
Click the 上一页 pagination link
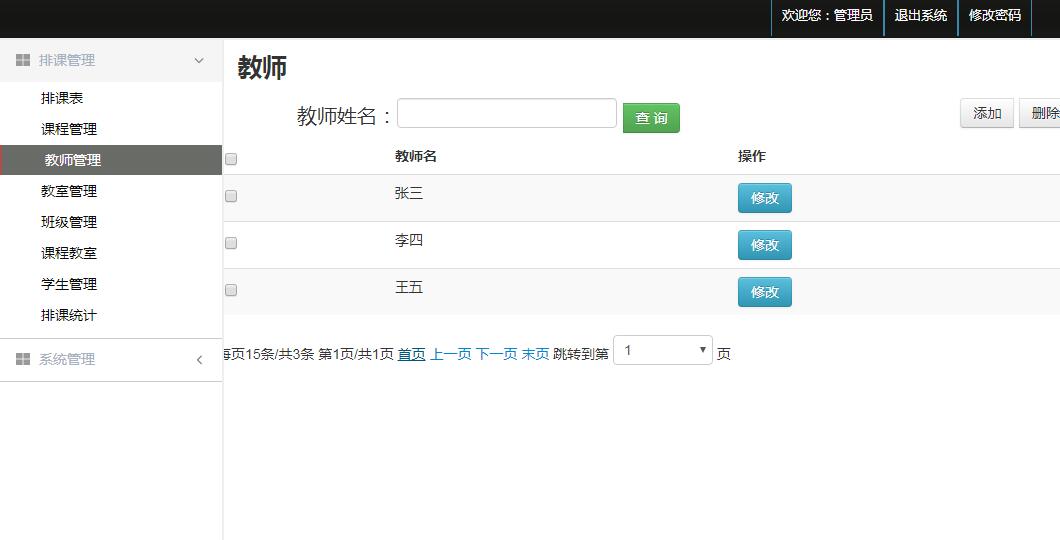tap(450, 354)
